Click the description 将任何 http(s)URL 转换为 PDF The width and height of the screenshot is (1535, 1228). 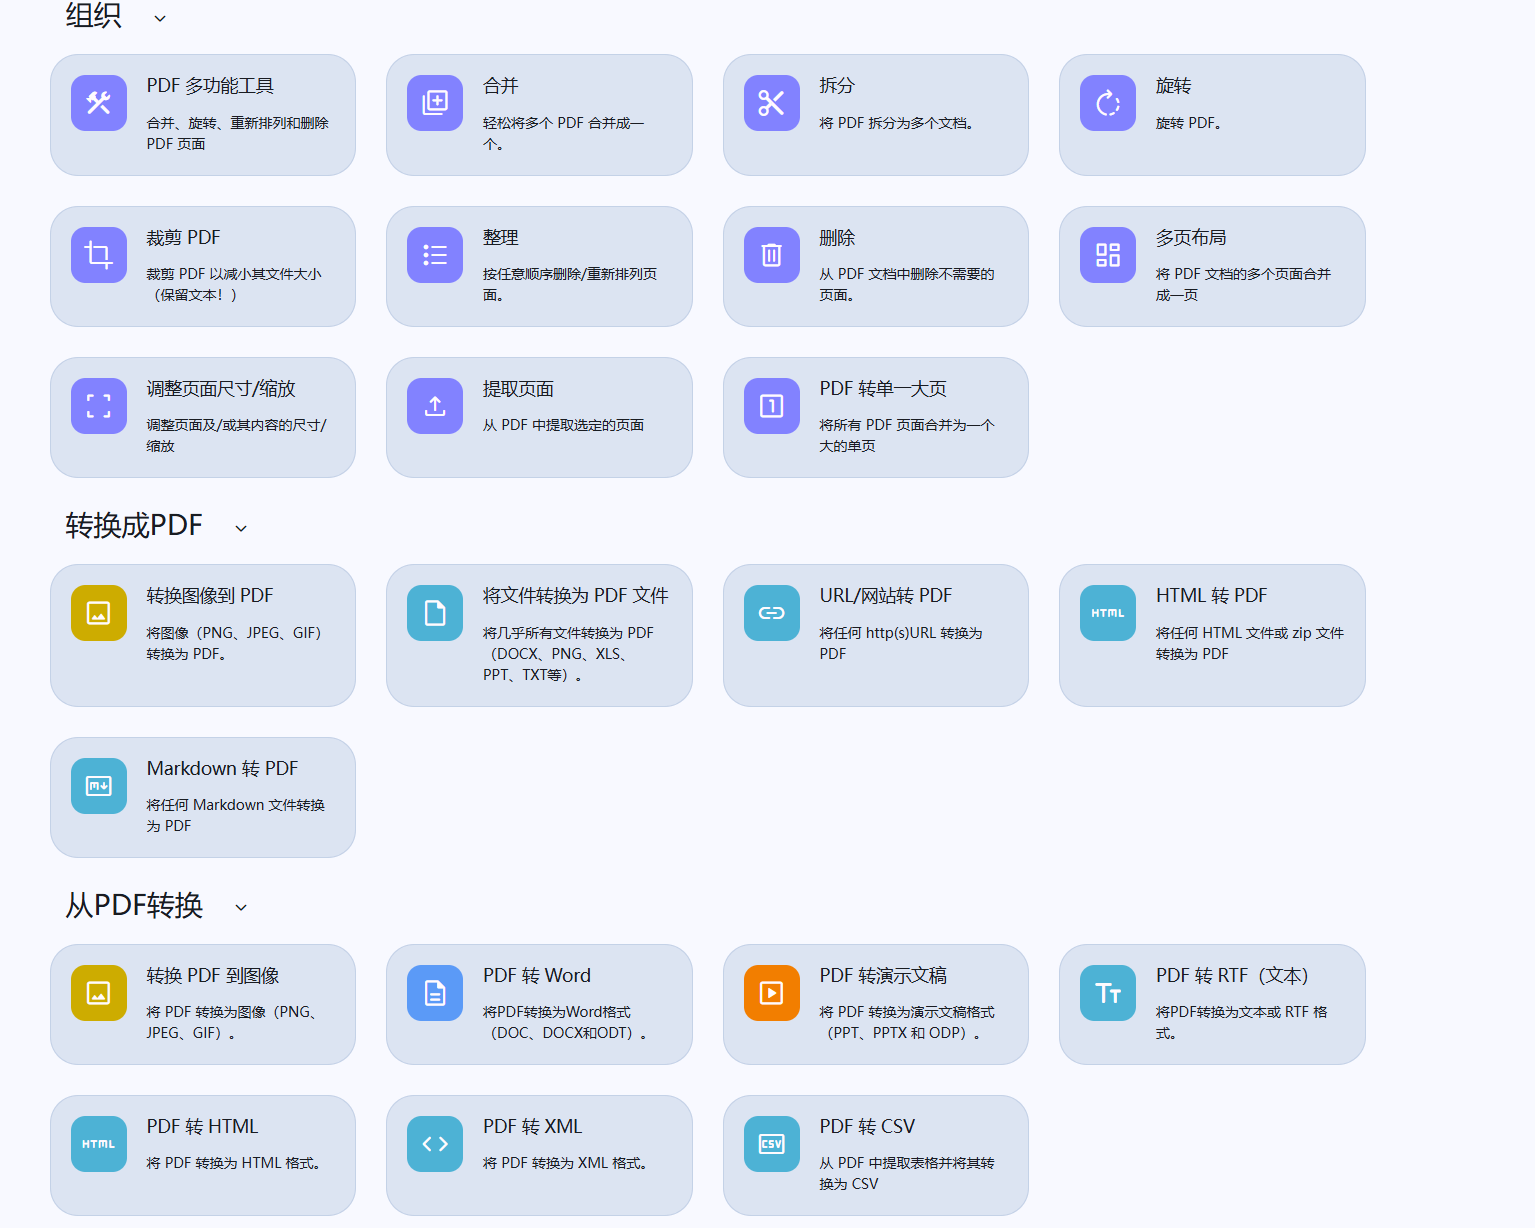tap(901, 643)
